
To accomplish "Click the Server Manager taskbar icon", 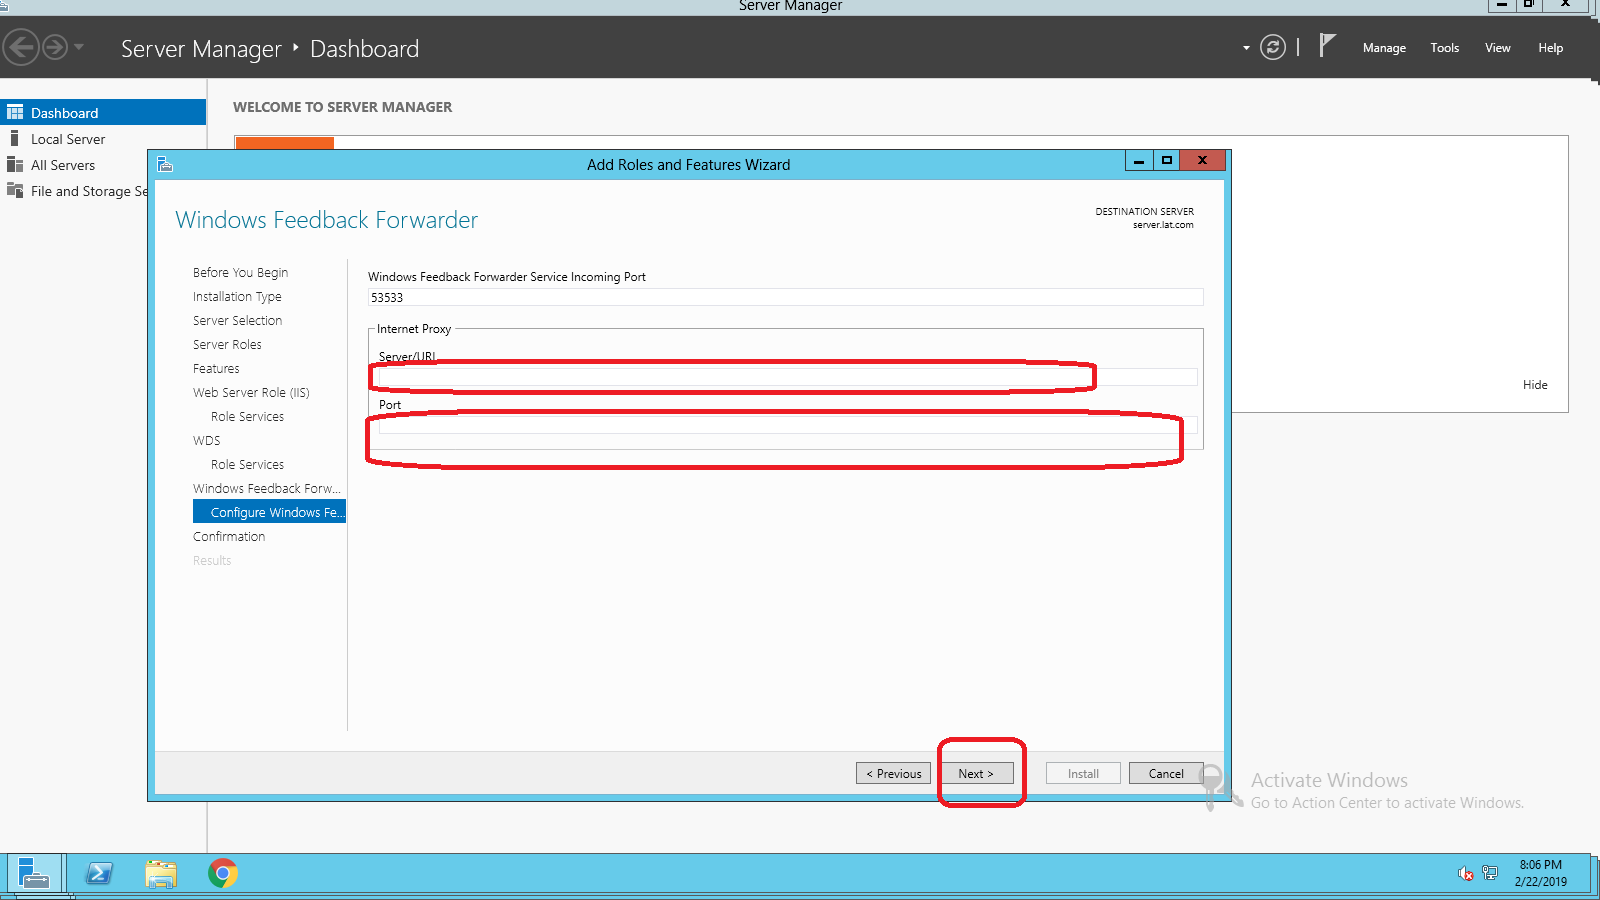I will [x=35, y=874].
